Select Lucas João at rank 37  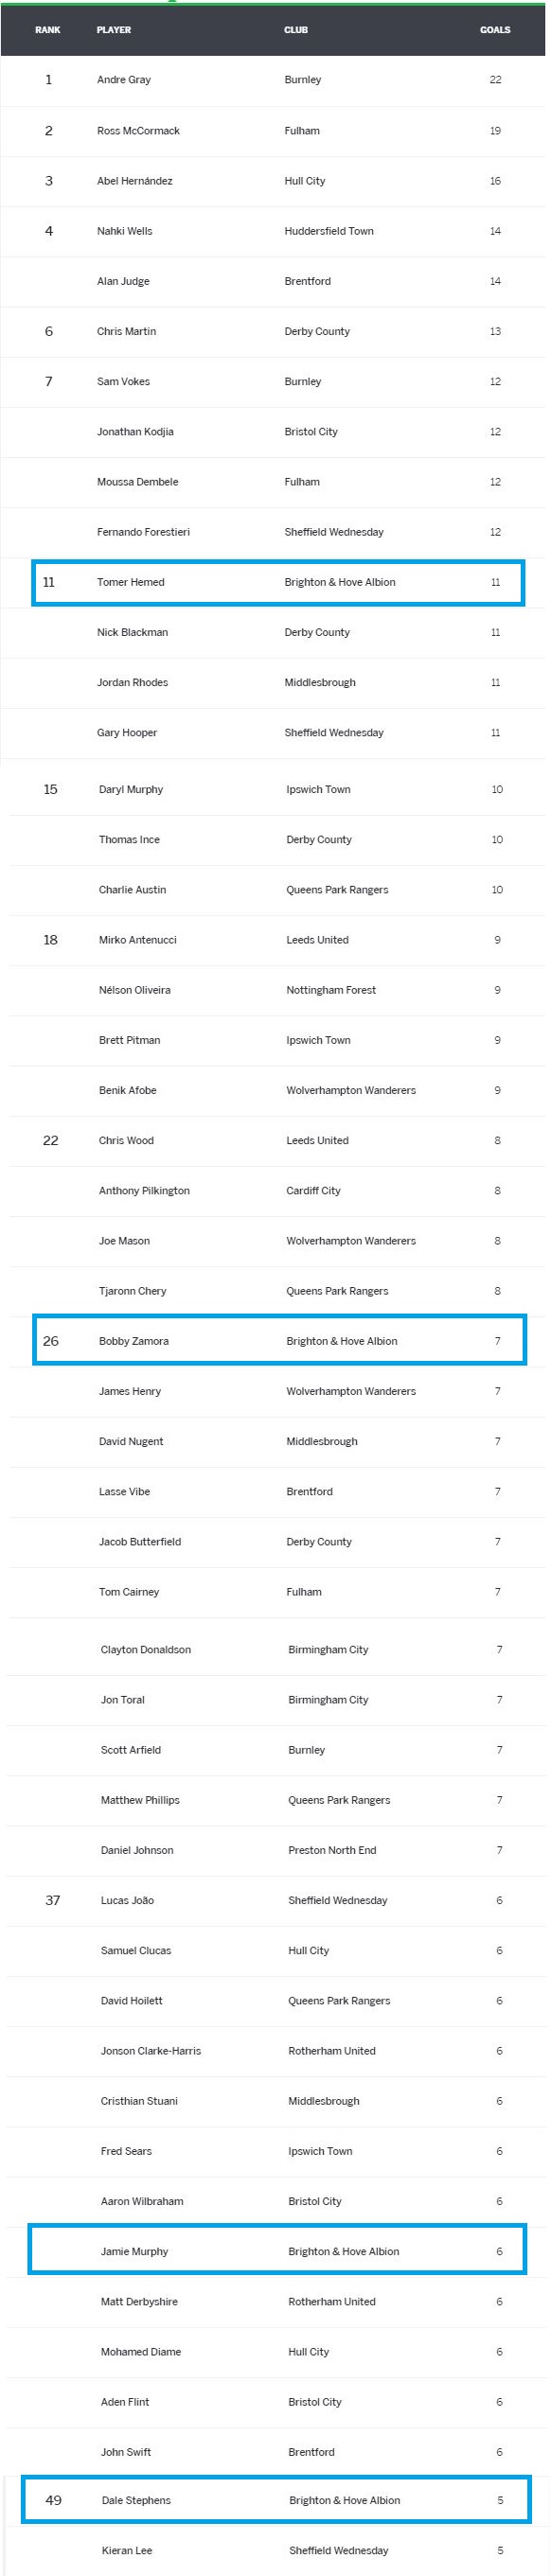tap(127, 1900)
